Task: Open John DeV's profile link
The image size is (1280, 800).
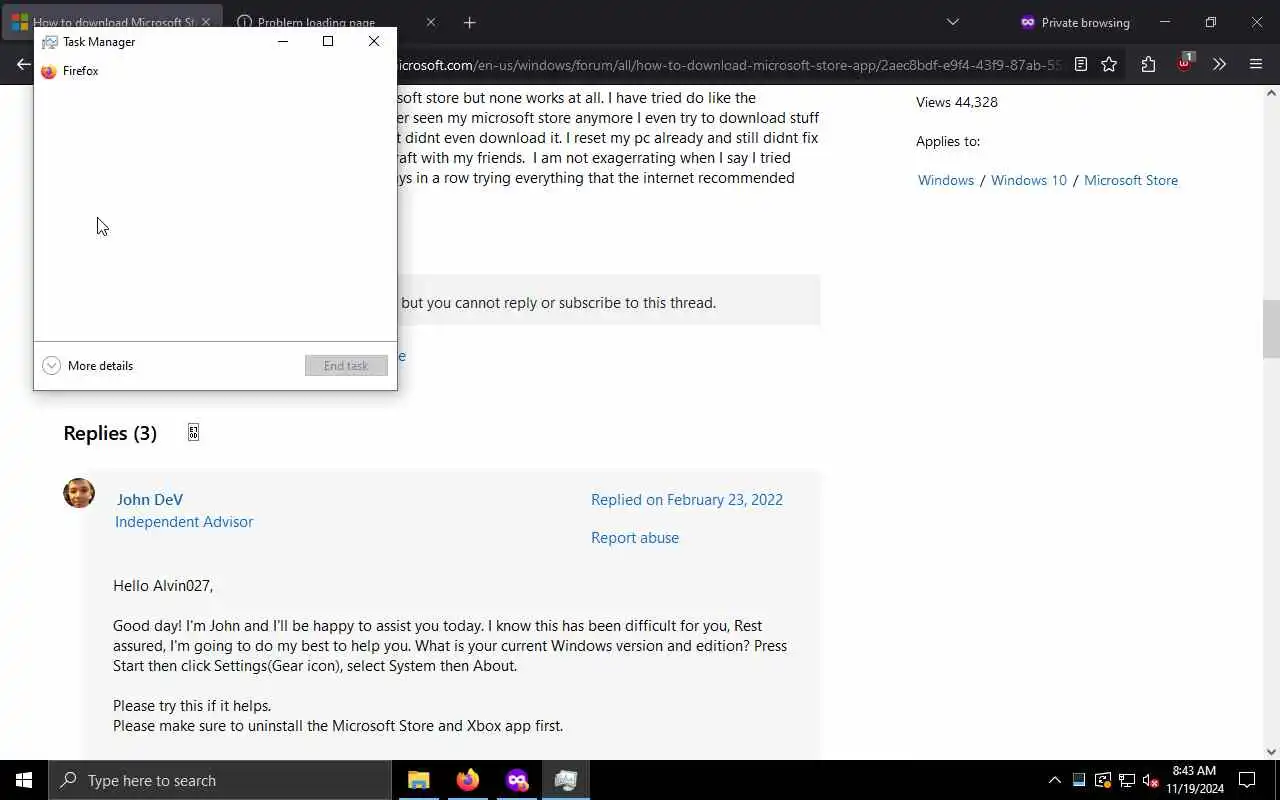Action: tap(150, 500)
